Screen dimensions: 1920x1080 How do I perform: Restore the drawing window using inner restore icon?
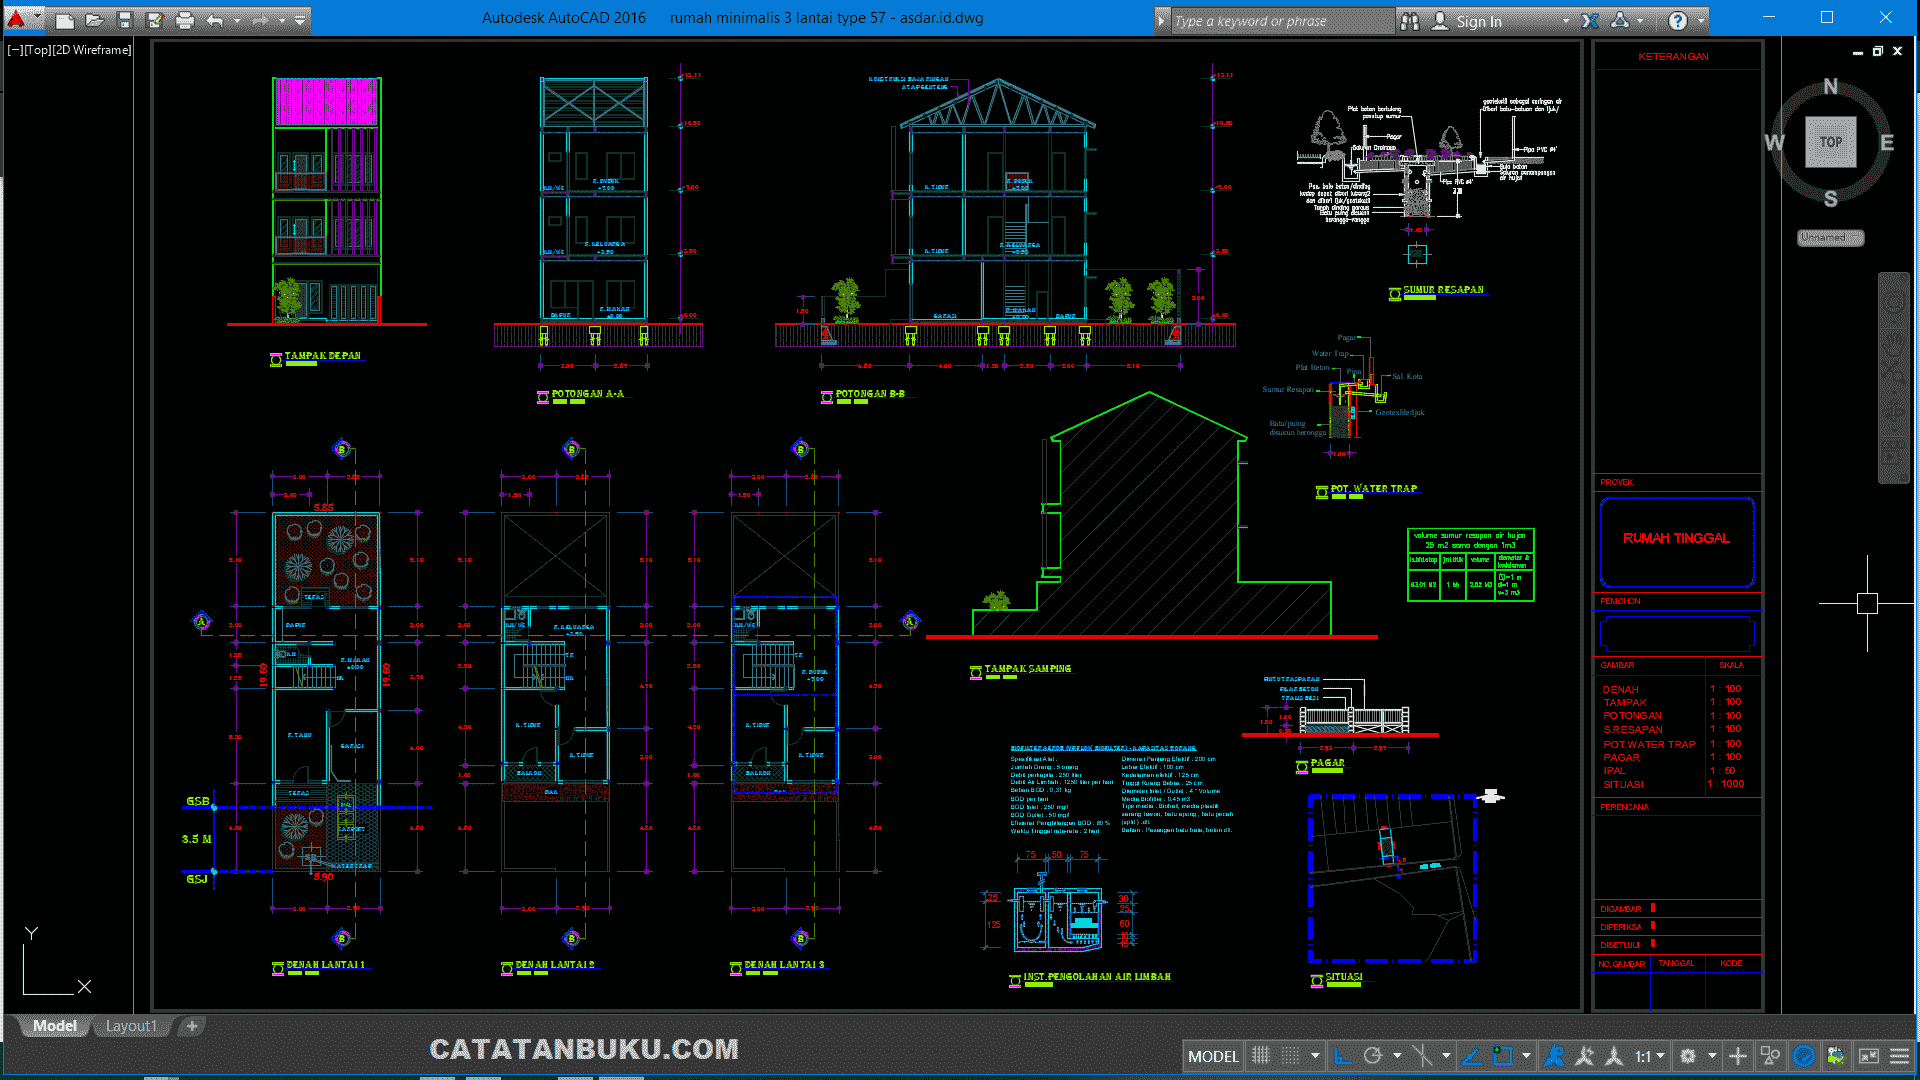click(1877, 51)
